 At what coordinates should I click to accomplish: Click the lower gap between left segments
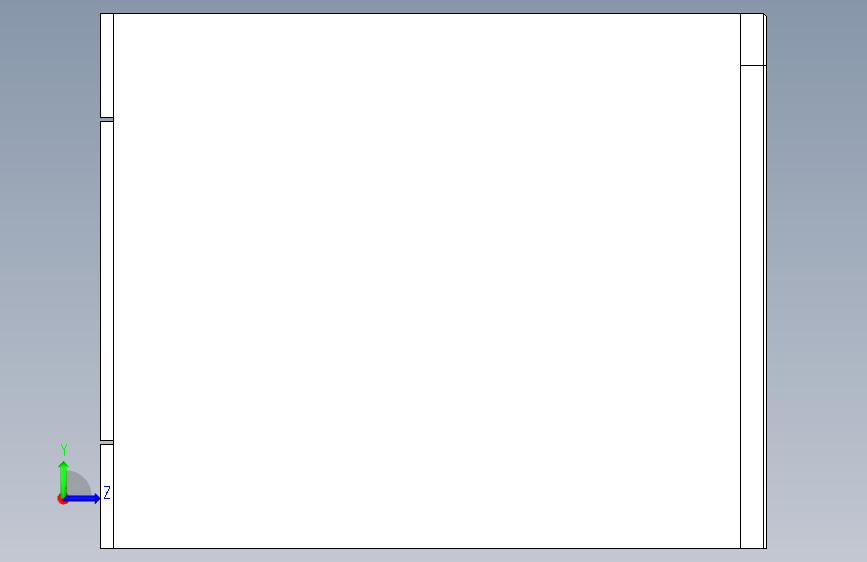(x=107, y=443)
